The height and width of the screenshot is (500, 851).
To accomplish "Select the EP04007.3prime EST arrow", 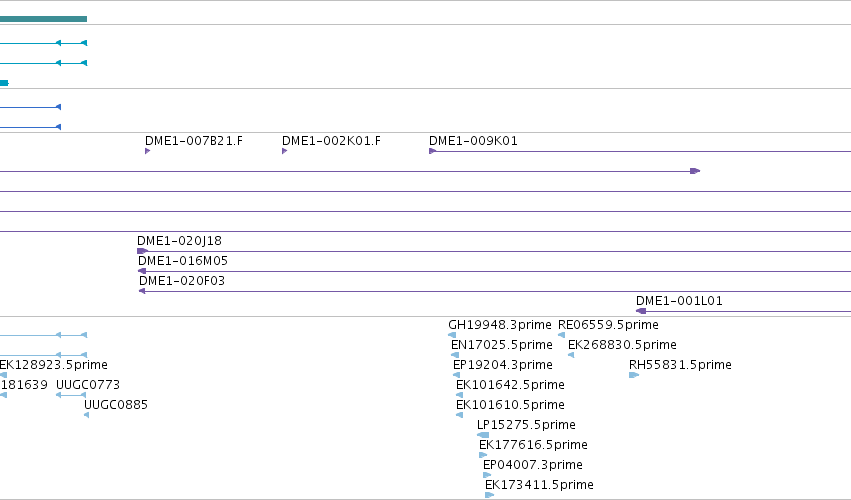I will 487,475.
